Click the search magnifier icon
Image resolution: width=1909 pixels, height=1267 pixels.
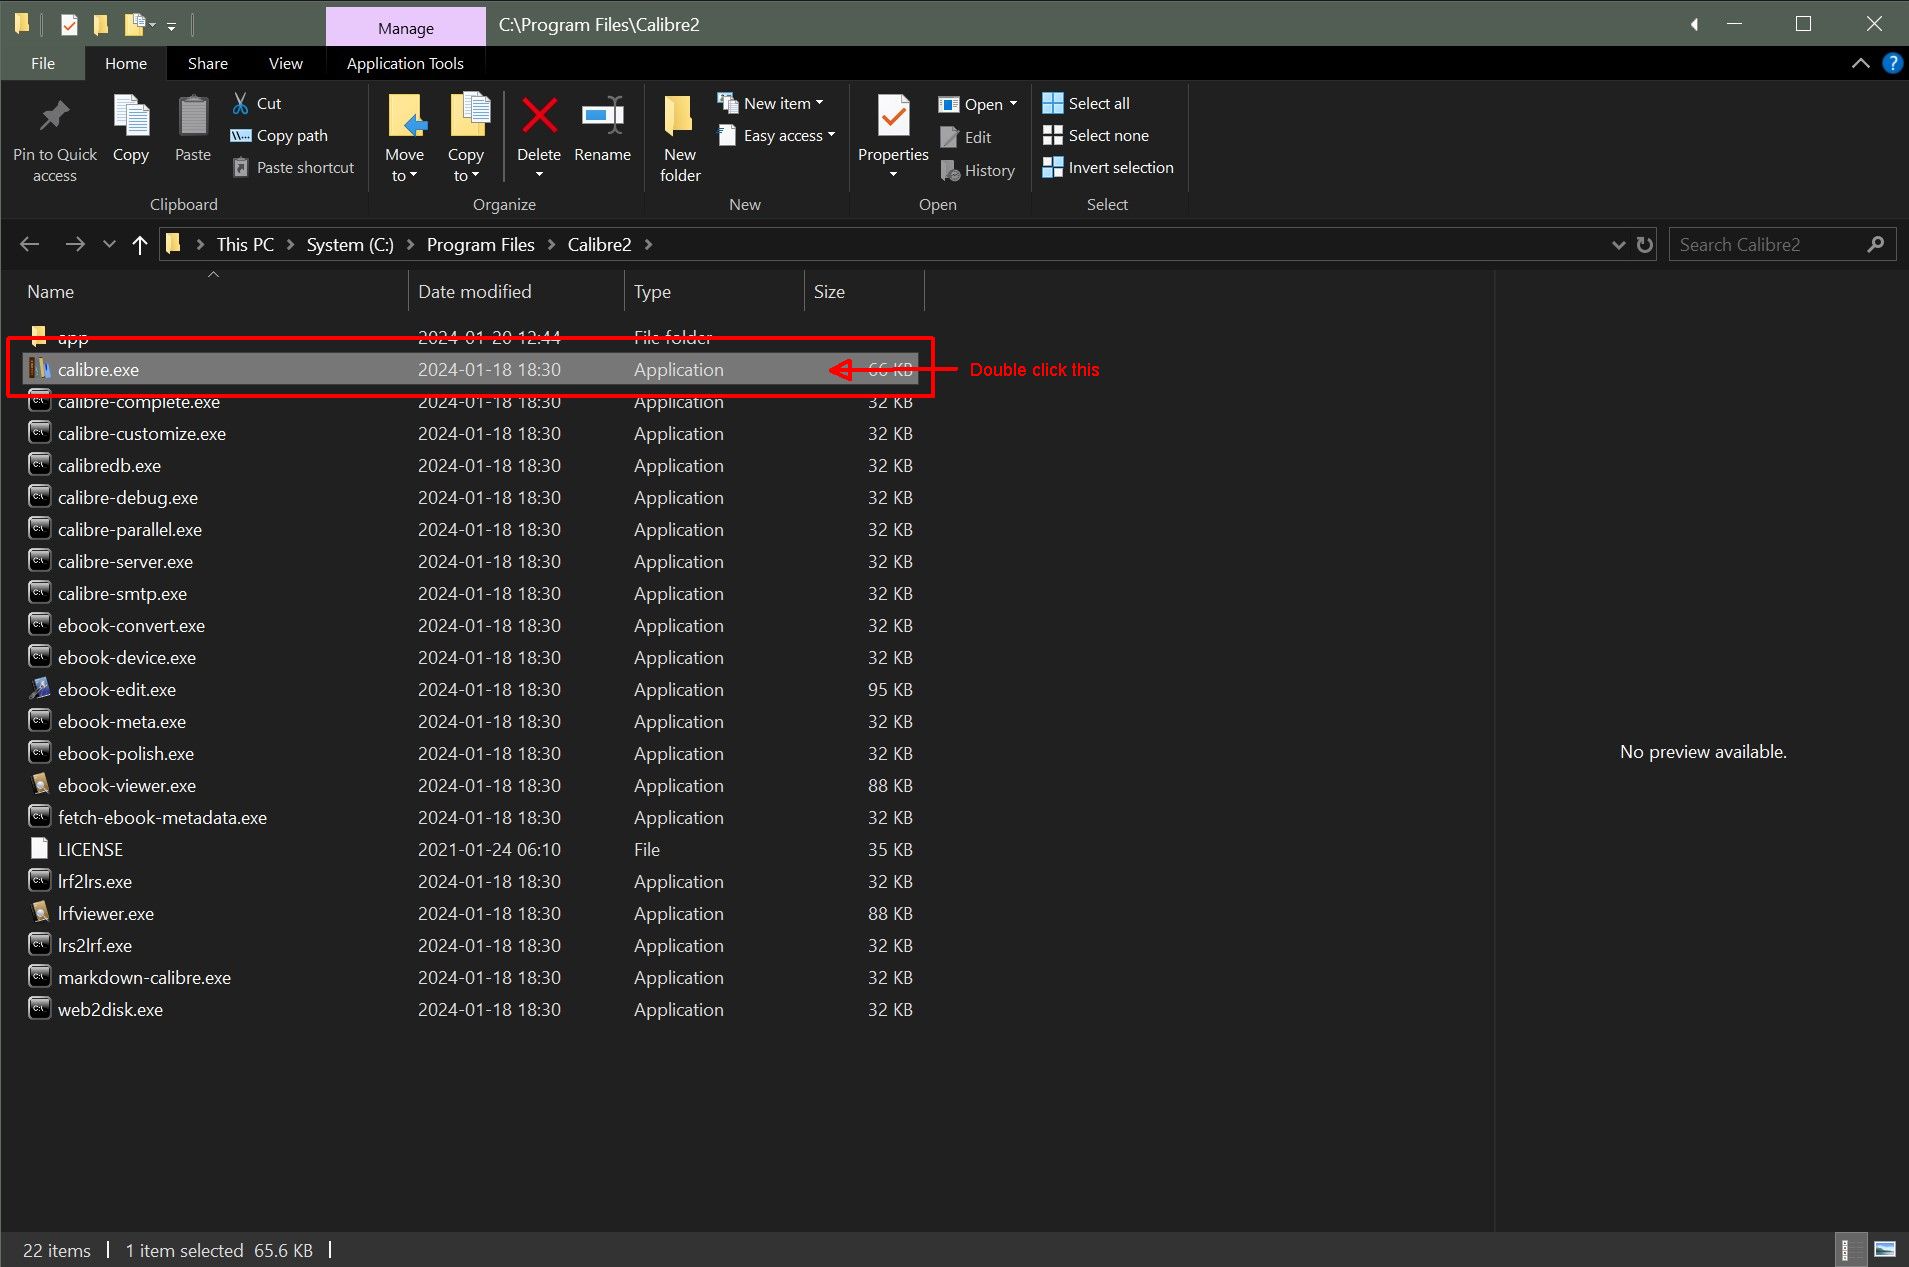[x=1876, y=244]
